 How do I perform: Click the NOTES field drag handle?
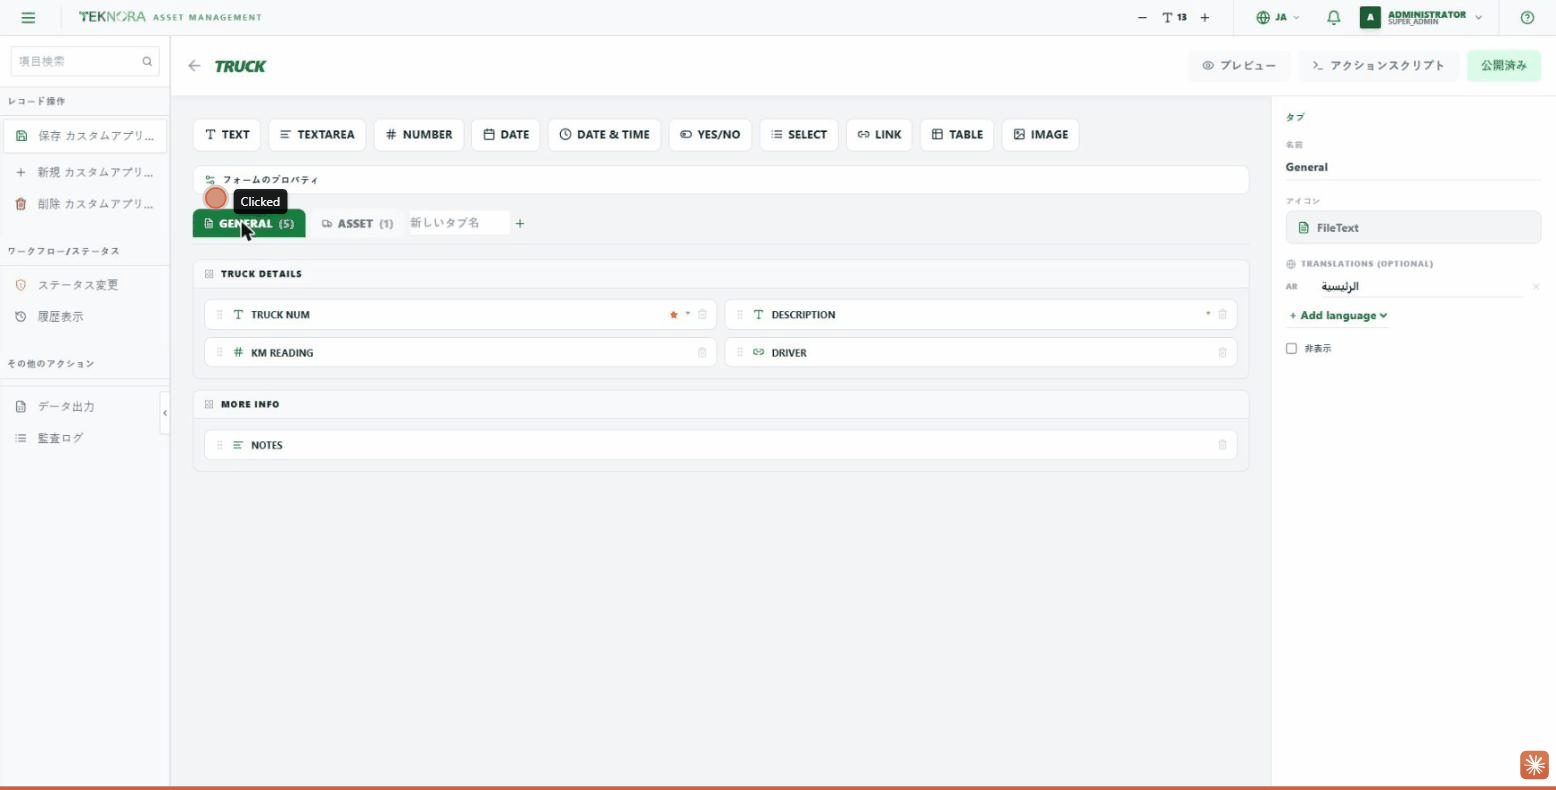pyautogui.click(x=220, y=445)
